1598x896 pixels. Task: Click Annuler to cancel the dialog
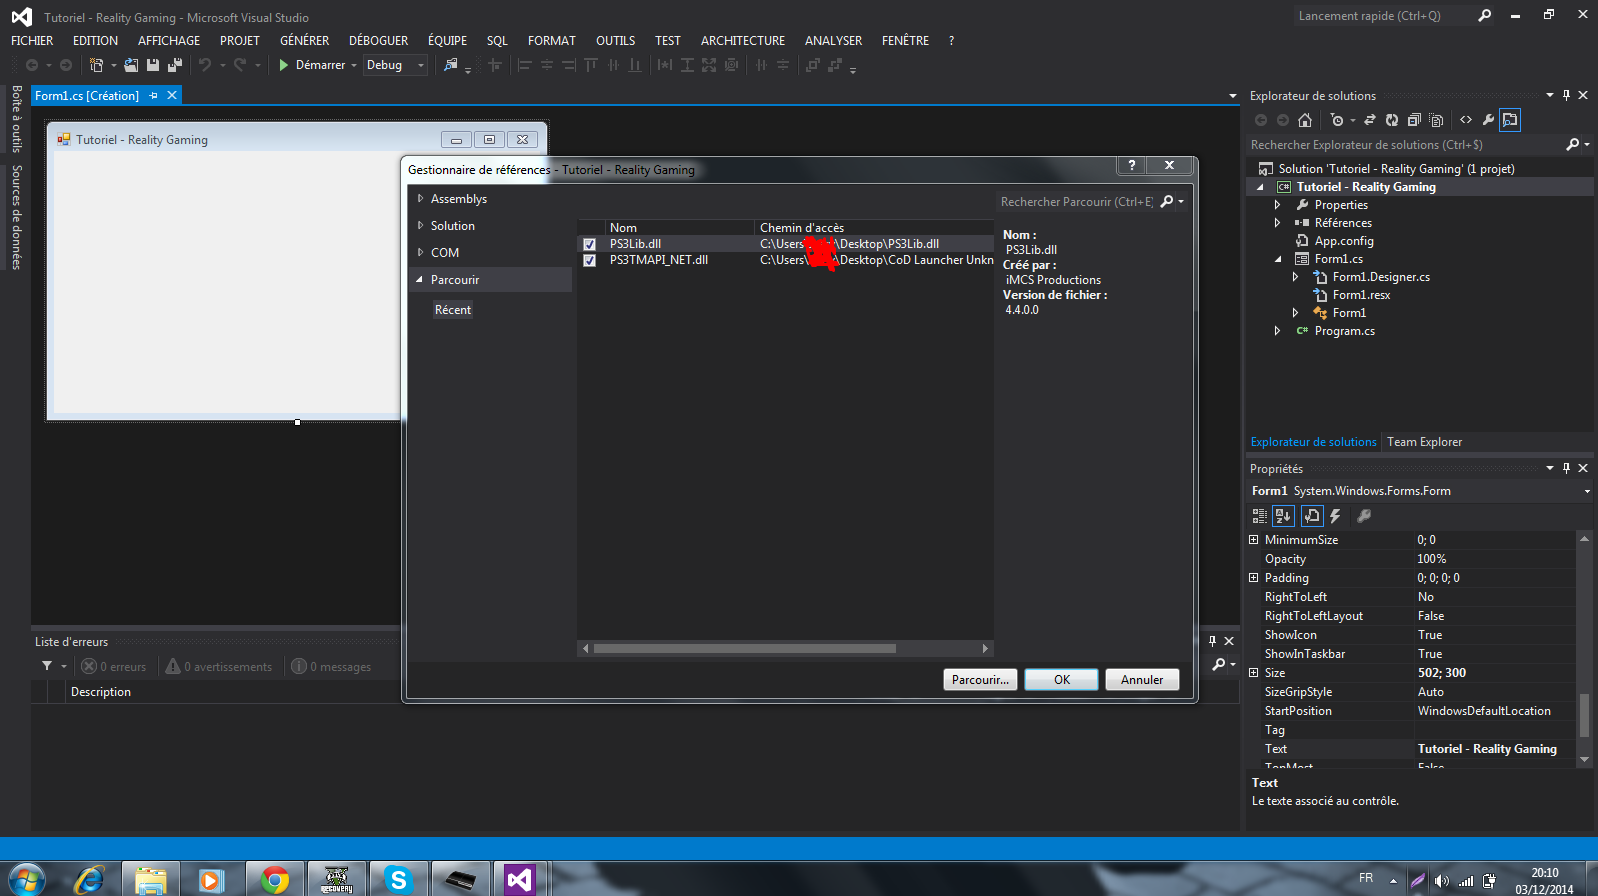click(x=1142, y=680)
